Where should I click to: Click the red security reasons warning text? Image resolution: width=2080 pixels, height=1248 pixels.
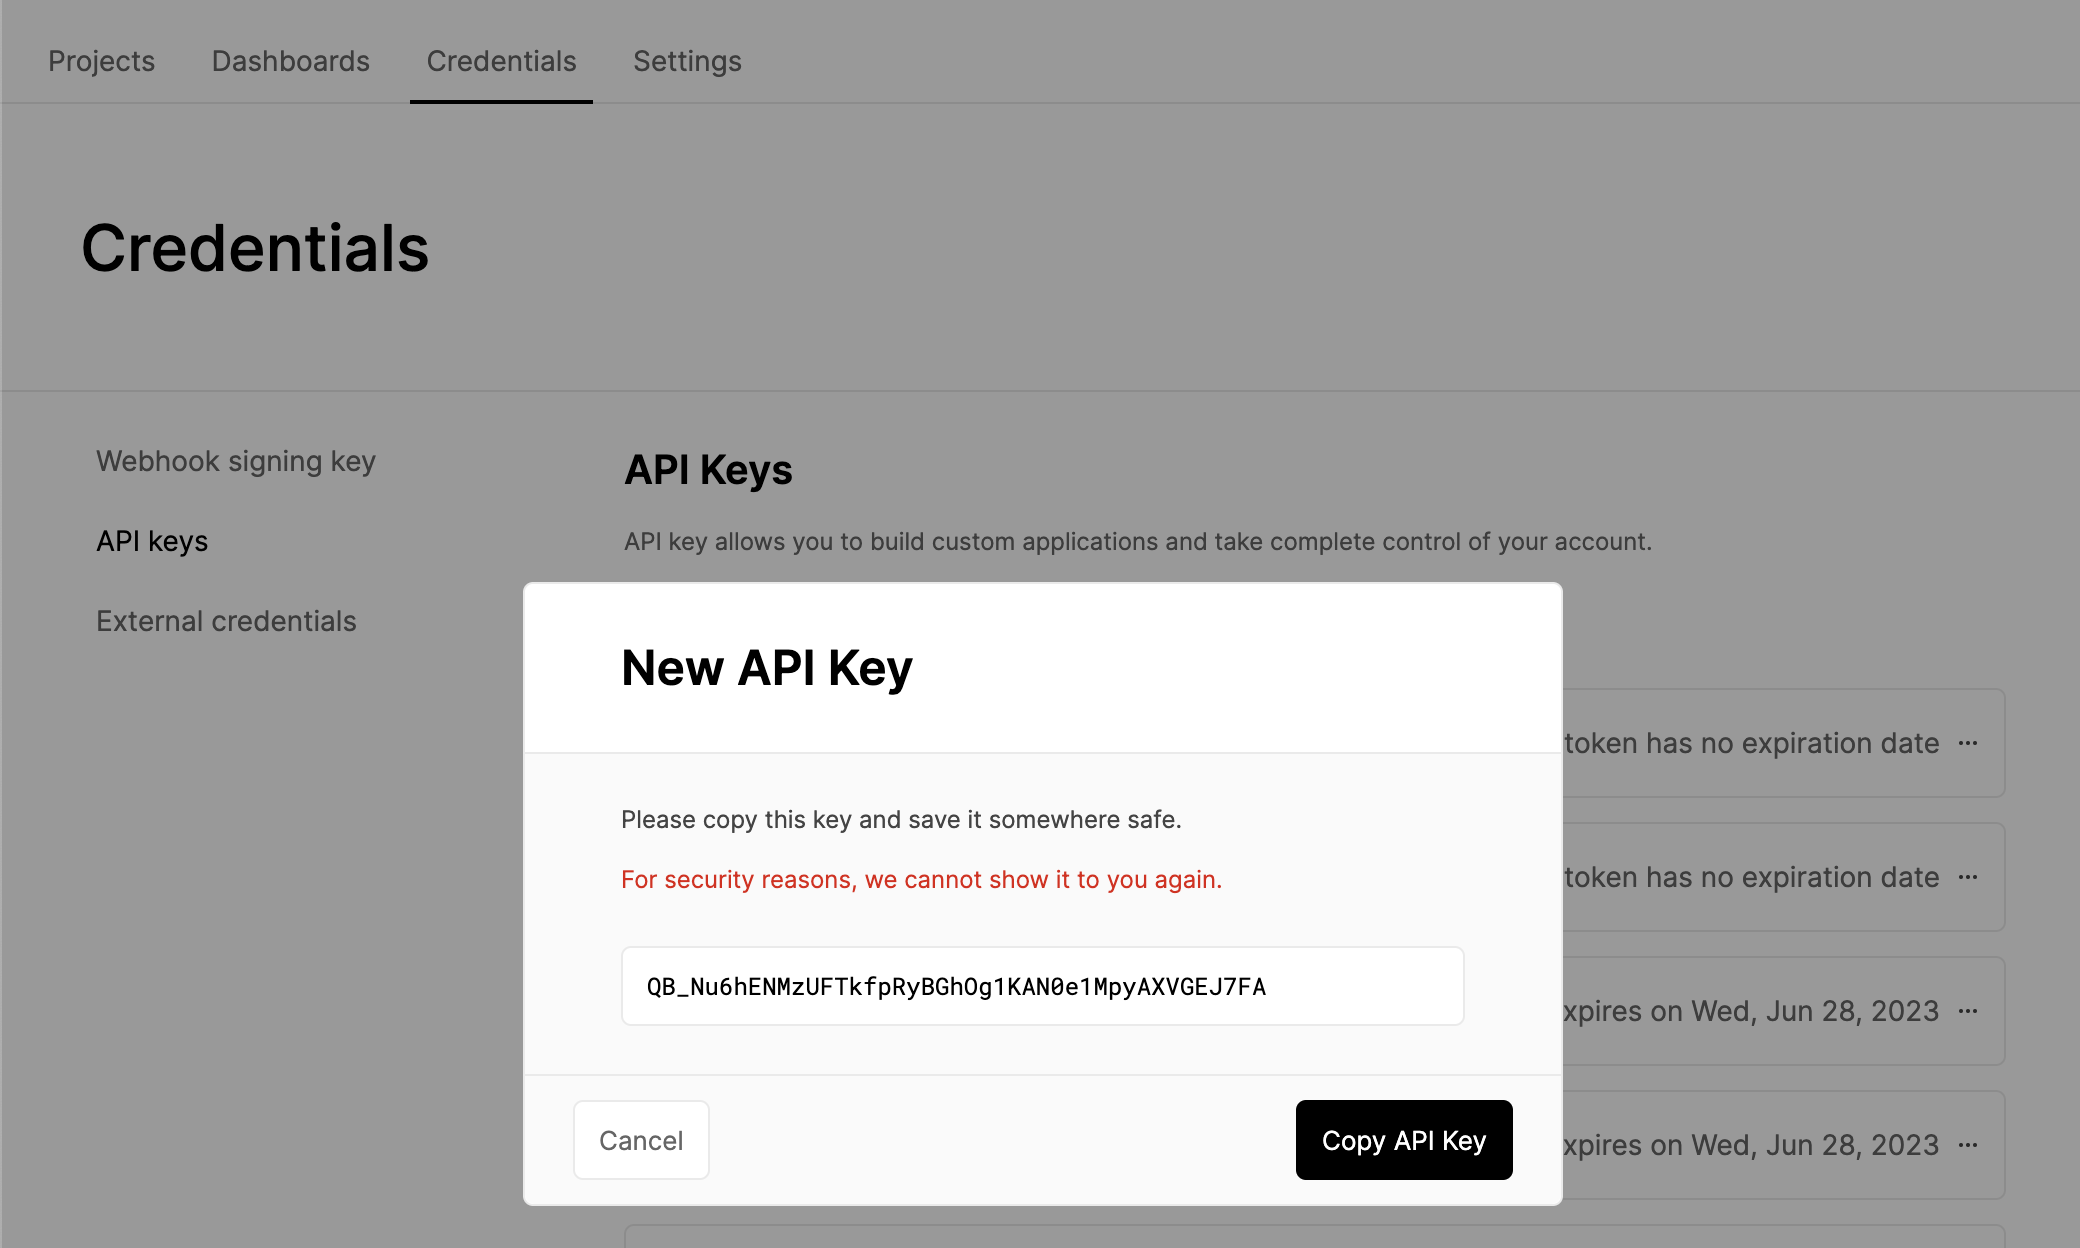(921, 879)
